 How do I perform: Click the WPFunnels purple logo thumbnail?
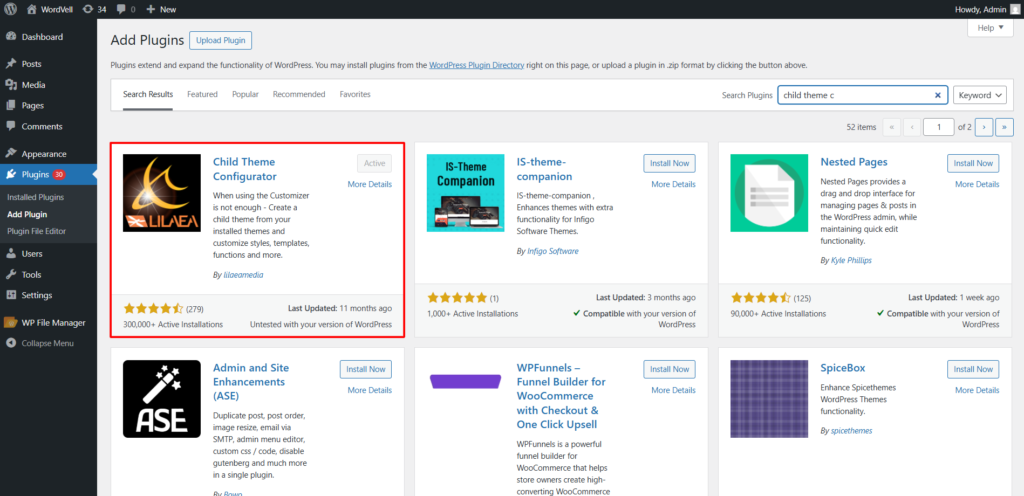coord(466,382)
